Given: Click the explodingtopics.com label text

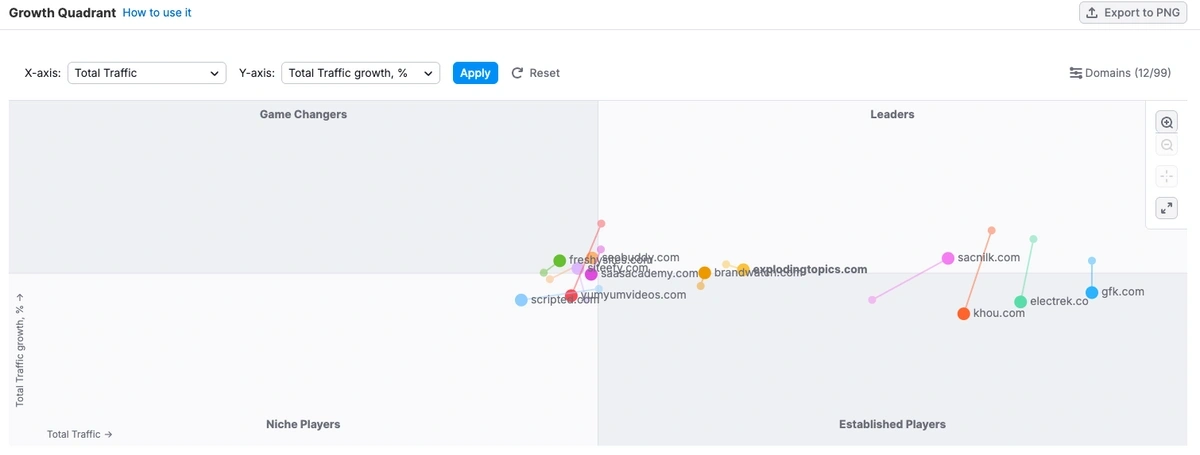Looking at the screenshot, I should 809,270.
